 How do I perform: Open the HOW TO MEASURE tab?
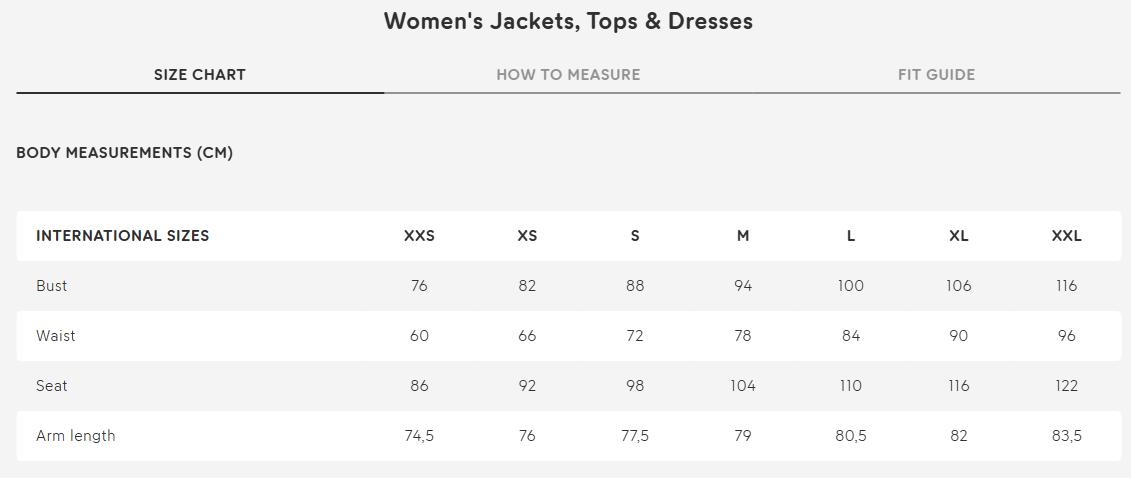pos(568,75)
